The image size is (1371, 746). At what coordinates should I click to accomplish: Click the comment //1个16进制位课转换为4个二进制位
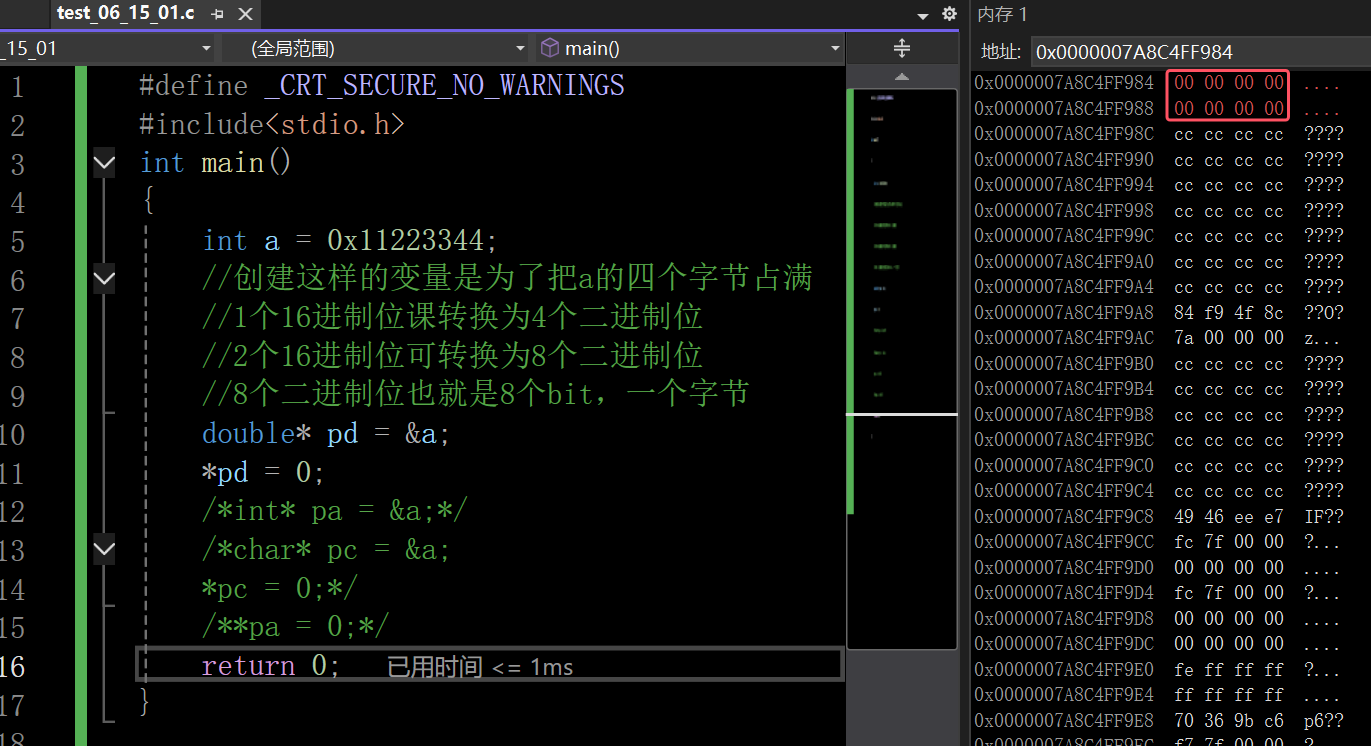tap(452, 318)
